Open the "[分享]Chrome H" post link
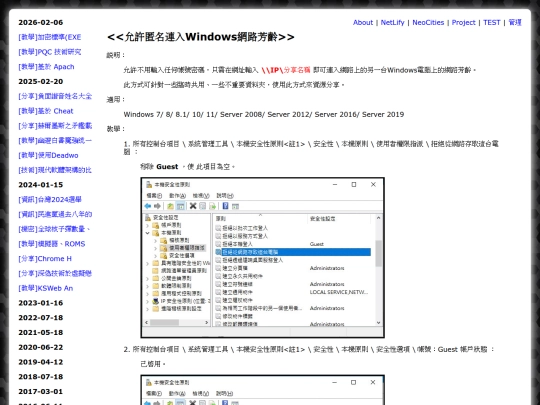540x405 pixels. click(x=45, y=259)
